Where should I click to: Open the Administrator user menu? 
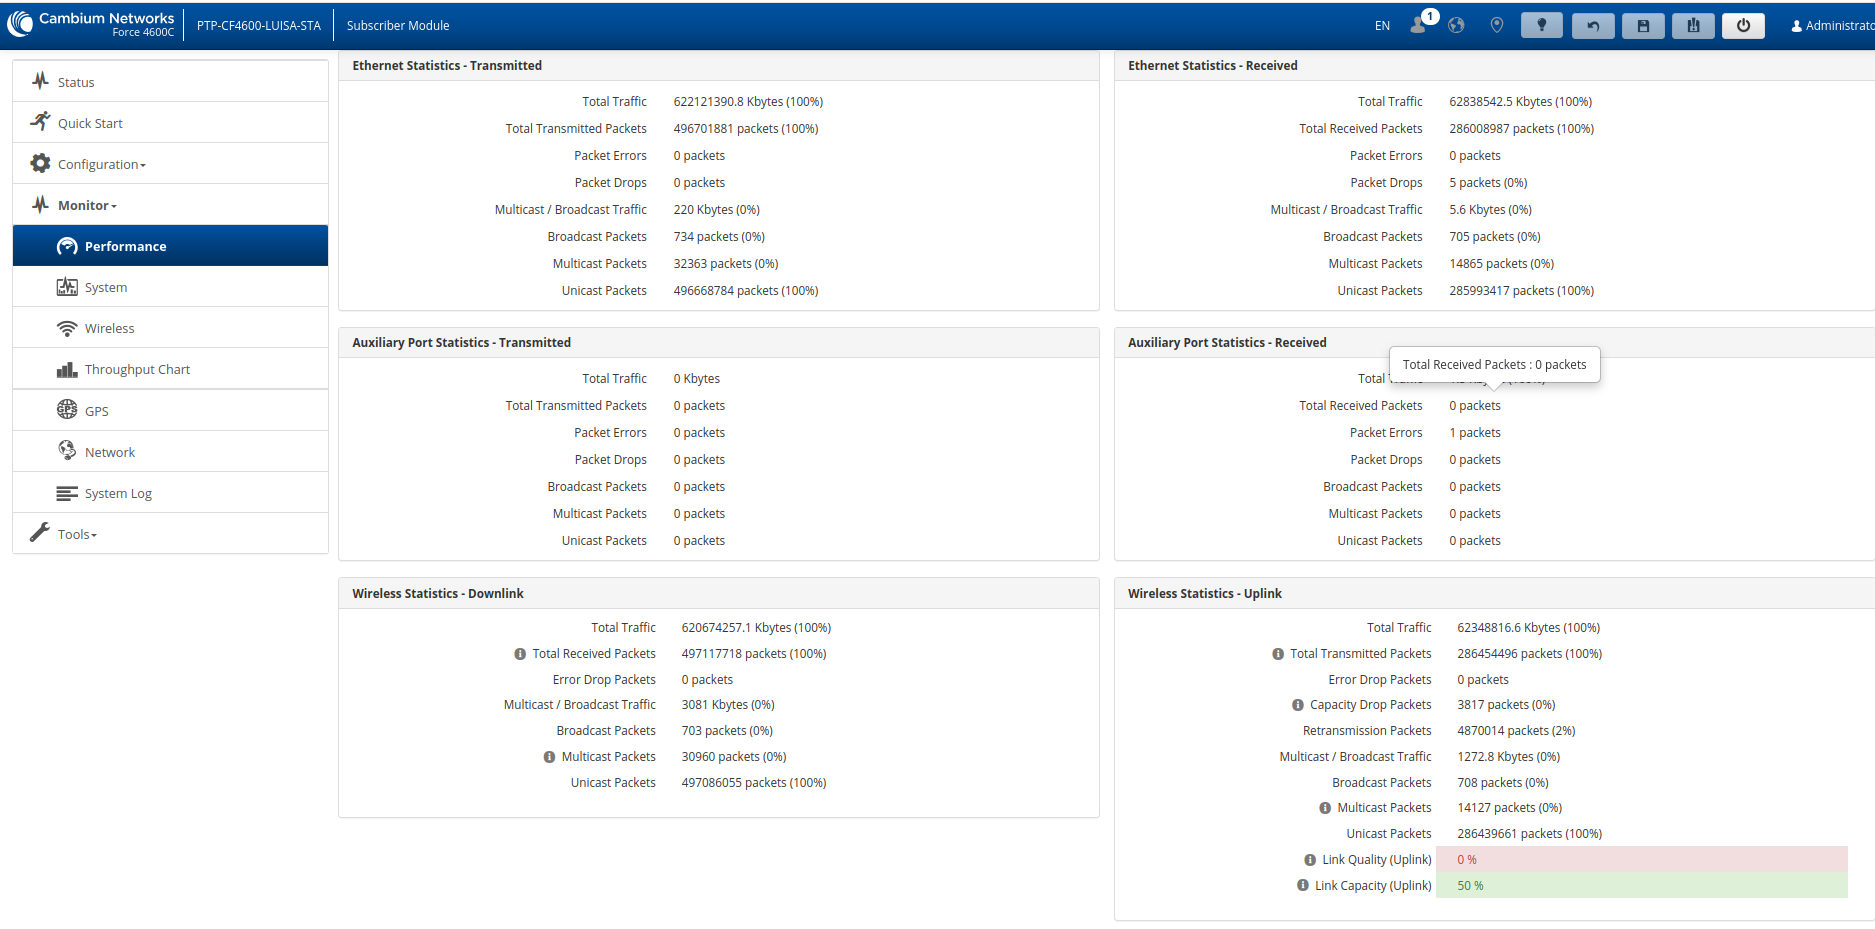coord(1832,26)
